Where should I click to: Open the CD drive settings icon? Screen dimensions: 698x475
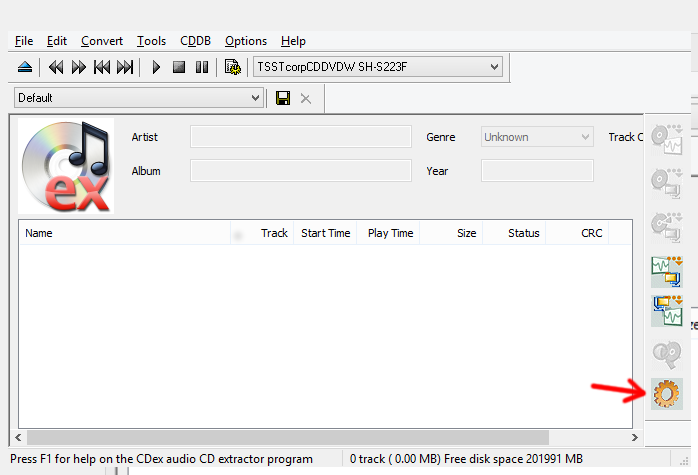pos(233,67)
